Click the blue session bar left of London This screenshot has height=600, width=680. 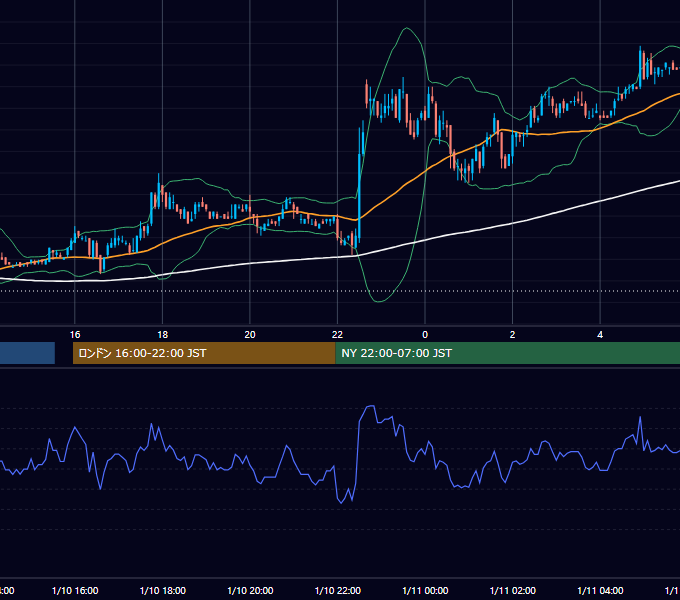pos(27,353)
